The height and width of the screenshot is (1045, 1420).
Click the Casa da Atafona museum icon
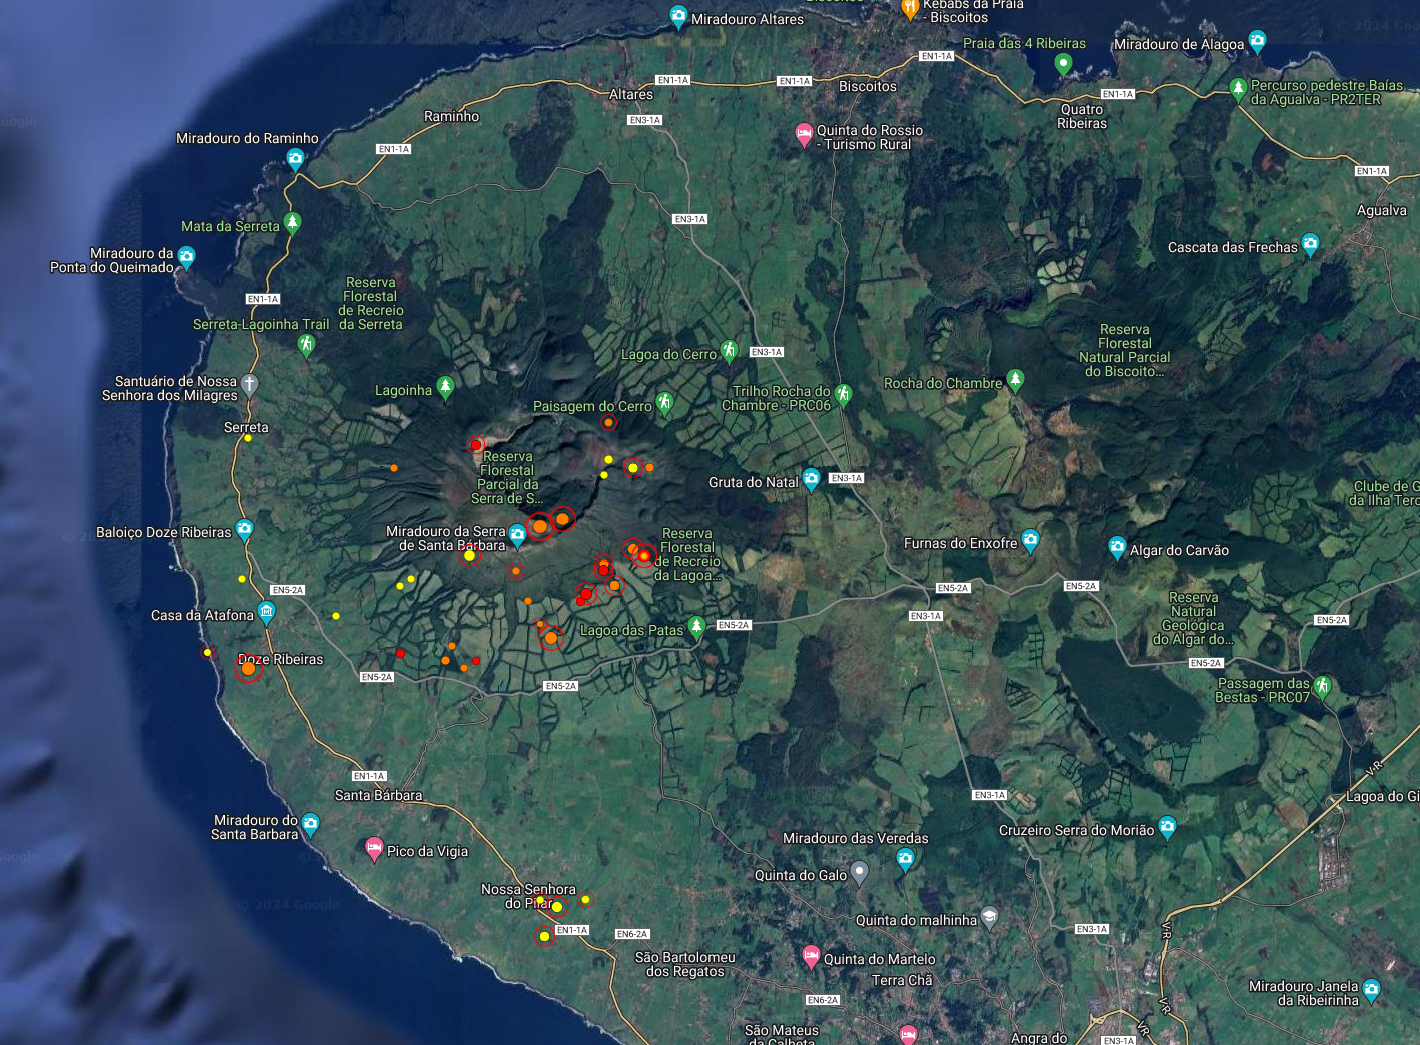coord(266,612)
